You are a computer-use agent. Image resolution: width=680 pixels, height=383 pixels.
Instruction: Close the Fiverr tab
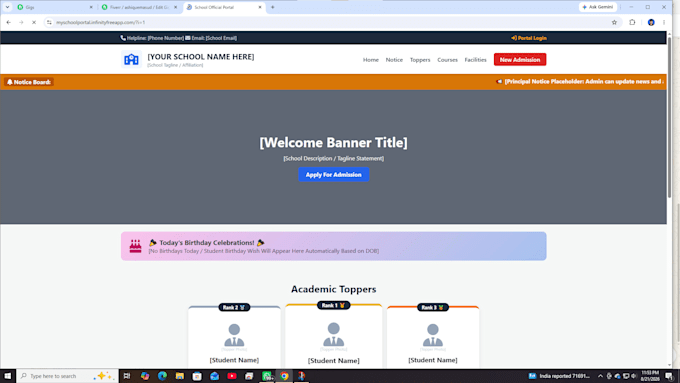tap(175, 7)
